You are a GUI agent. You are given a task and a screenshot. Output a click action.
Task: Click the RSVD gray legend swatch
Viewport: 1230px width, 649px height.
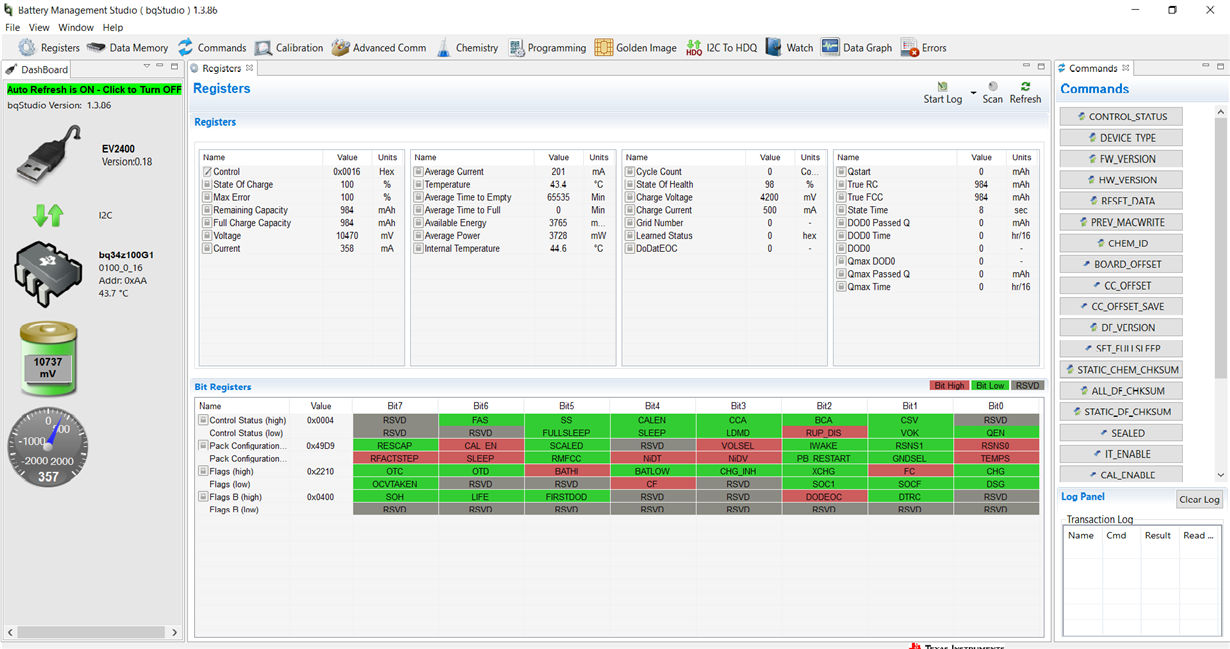1027,386
